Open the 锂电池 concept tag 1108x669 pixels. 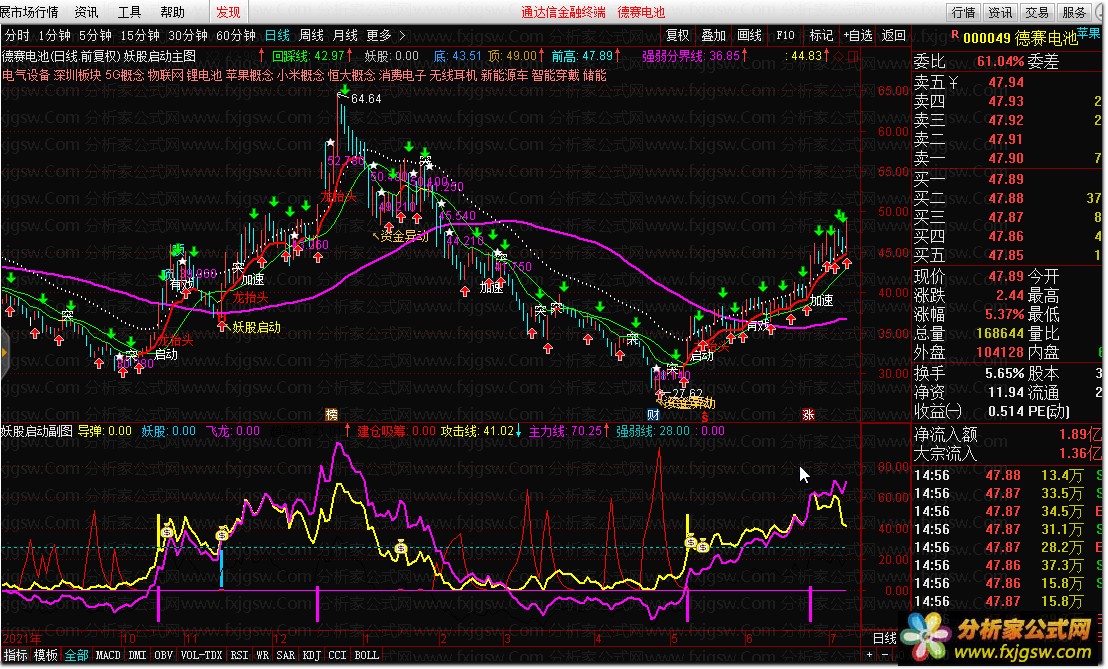click(x=204, y=75)
